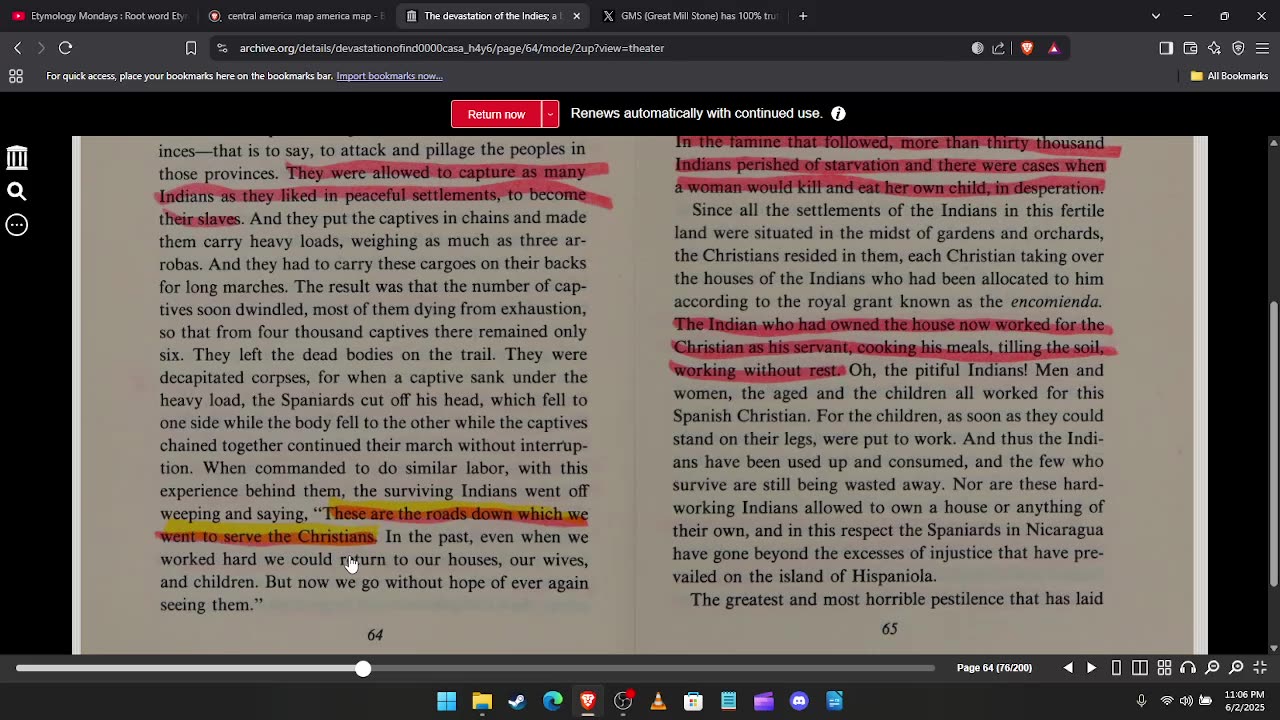Open Wi-Fi network settings in tray
Image resolution: width=1280 pixels, height=720 pixels.
click(x=1166, y=701)
